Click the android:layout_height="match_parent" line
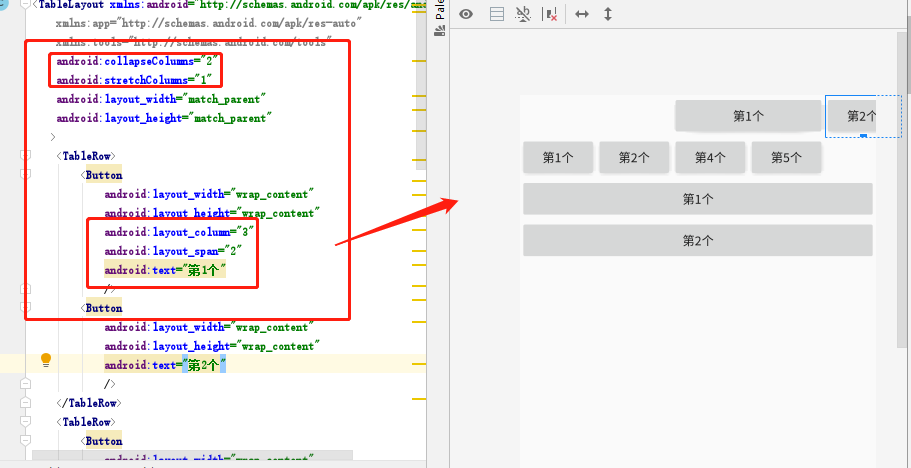 click(x=164, y=118)
